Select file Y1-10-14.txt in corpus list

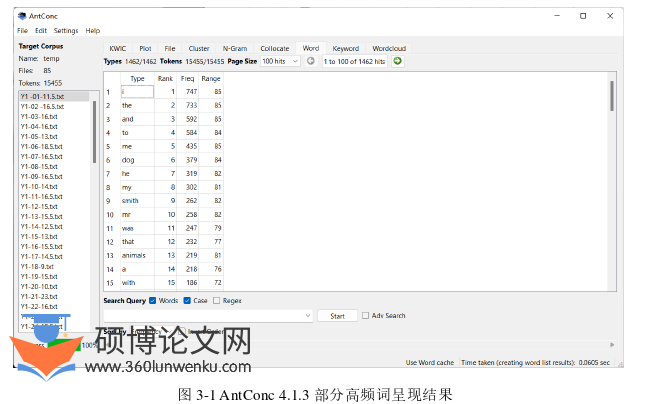(x=39, y=186)
